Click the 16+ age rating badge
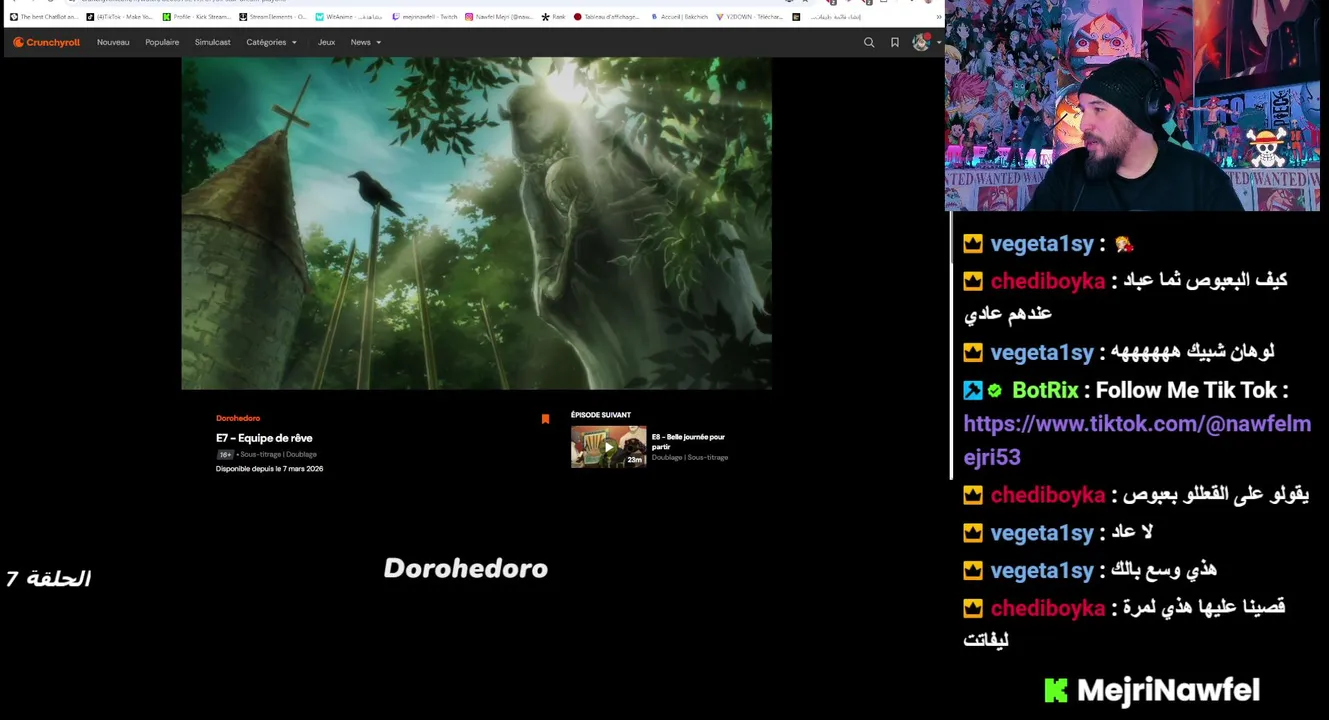 [225, 455]
